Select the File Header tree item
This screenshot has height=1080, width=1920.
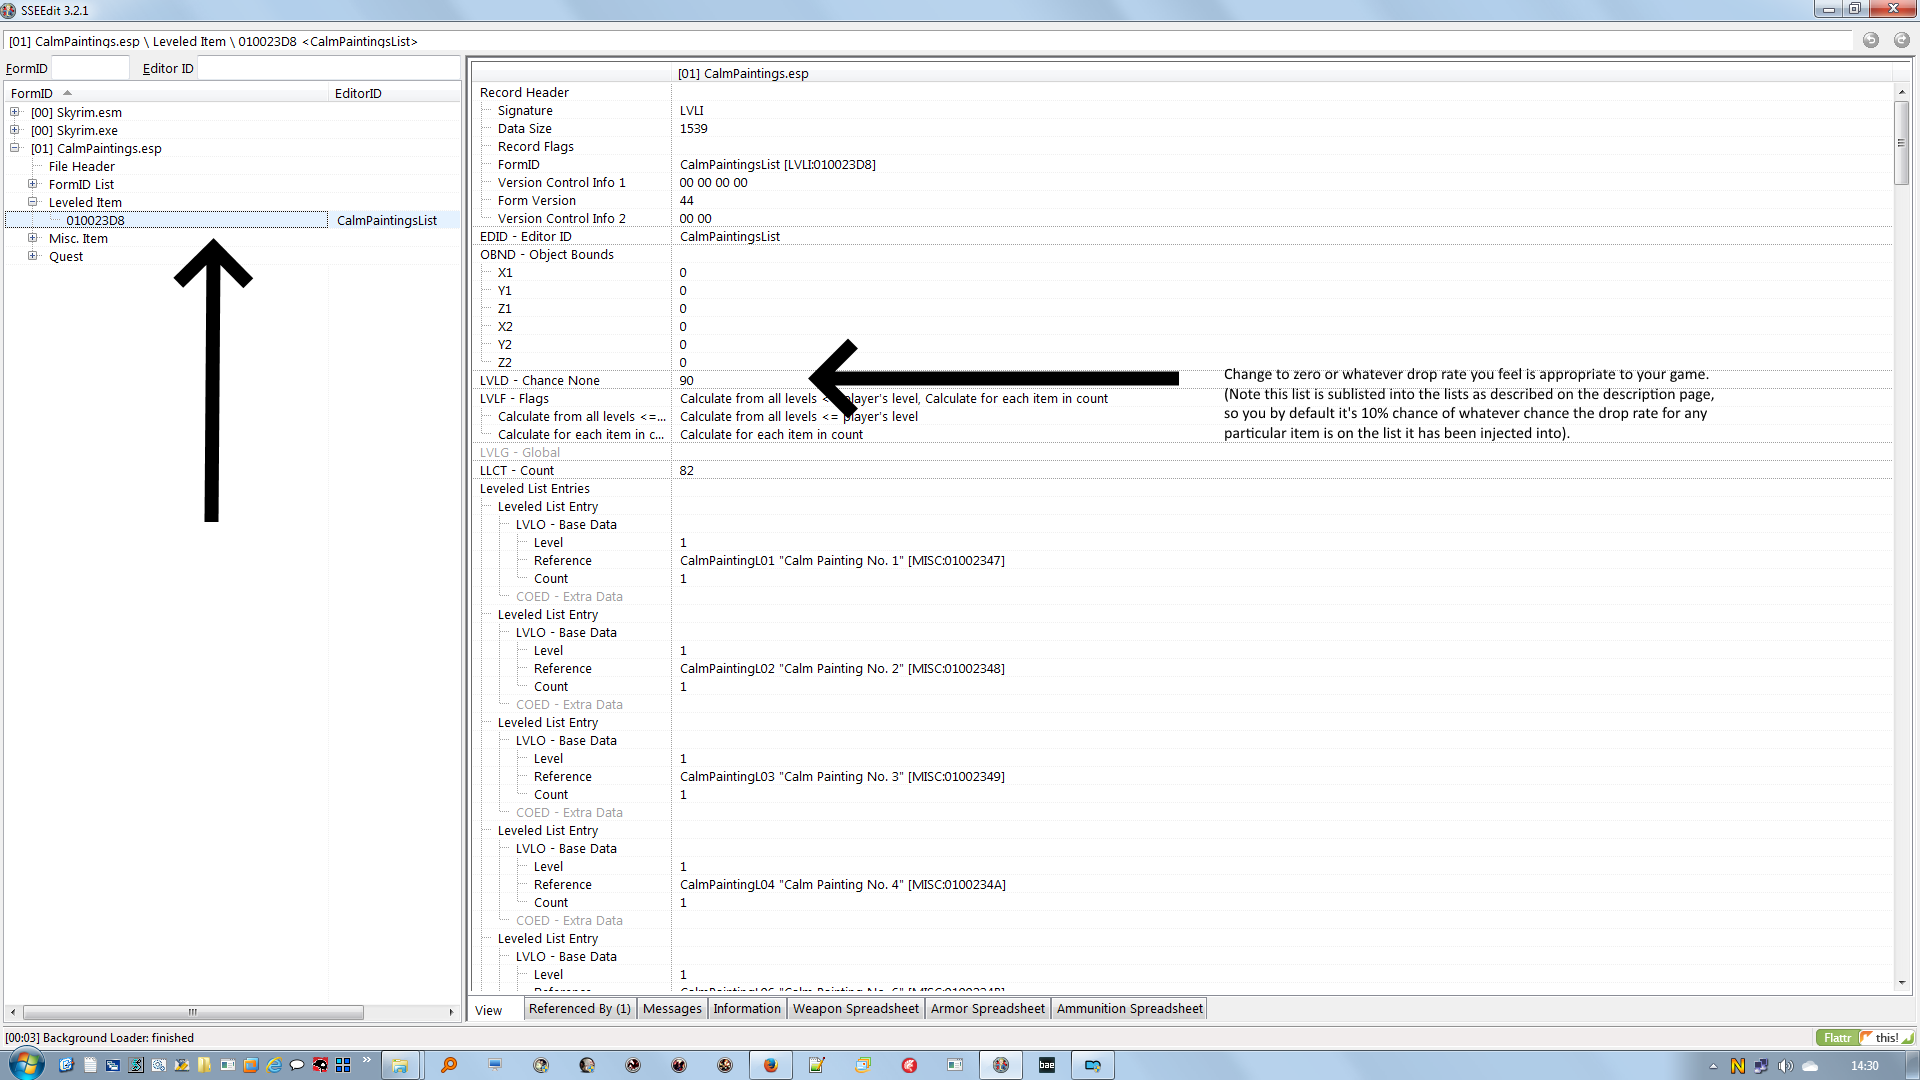tap(82, 166)
